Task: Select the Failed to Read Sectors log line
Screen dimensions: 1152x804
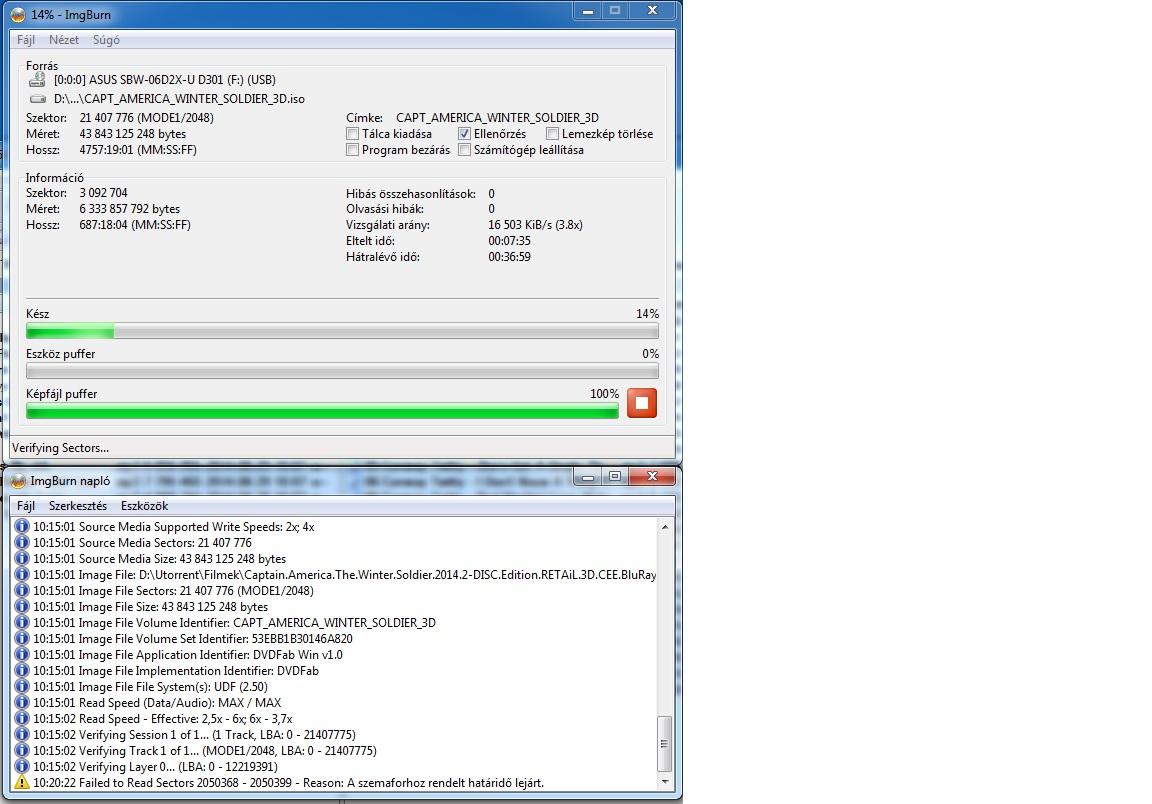Action: click(288, 783)
